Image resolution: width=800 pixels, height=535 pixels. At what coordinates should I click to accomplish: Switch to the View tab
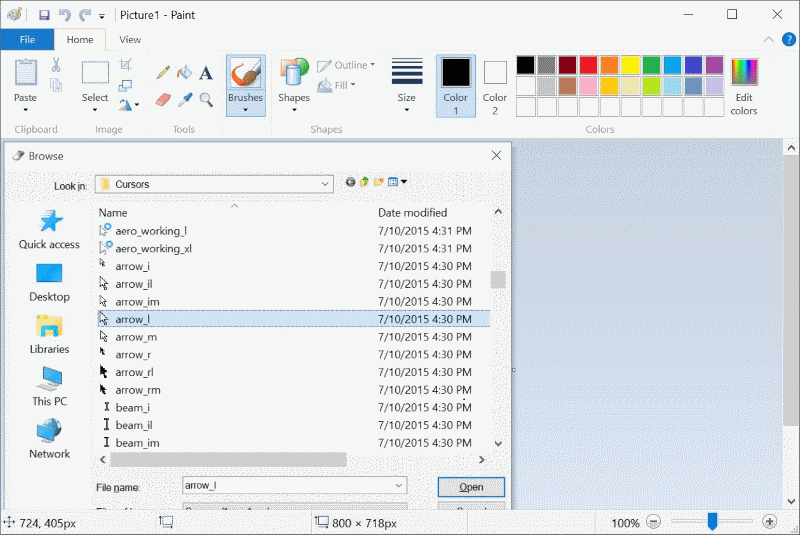point(130,39)
